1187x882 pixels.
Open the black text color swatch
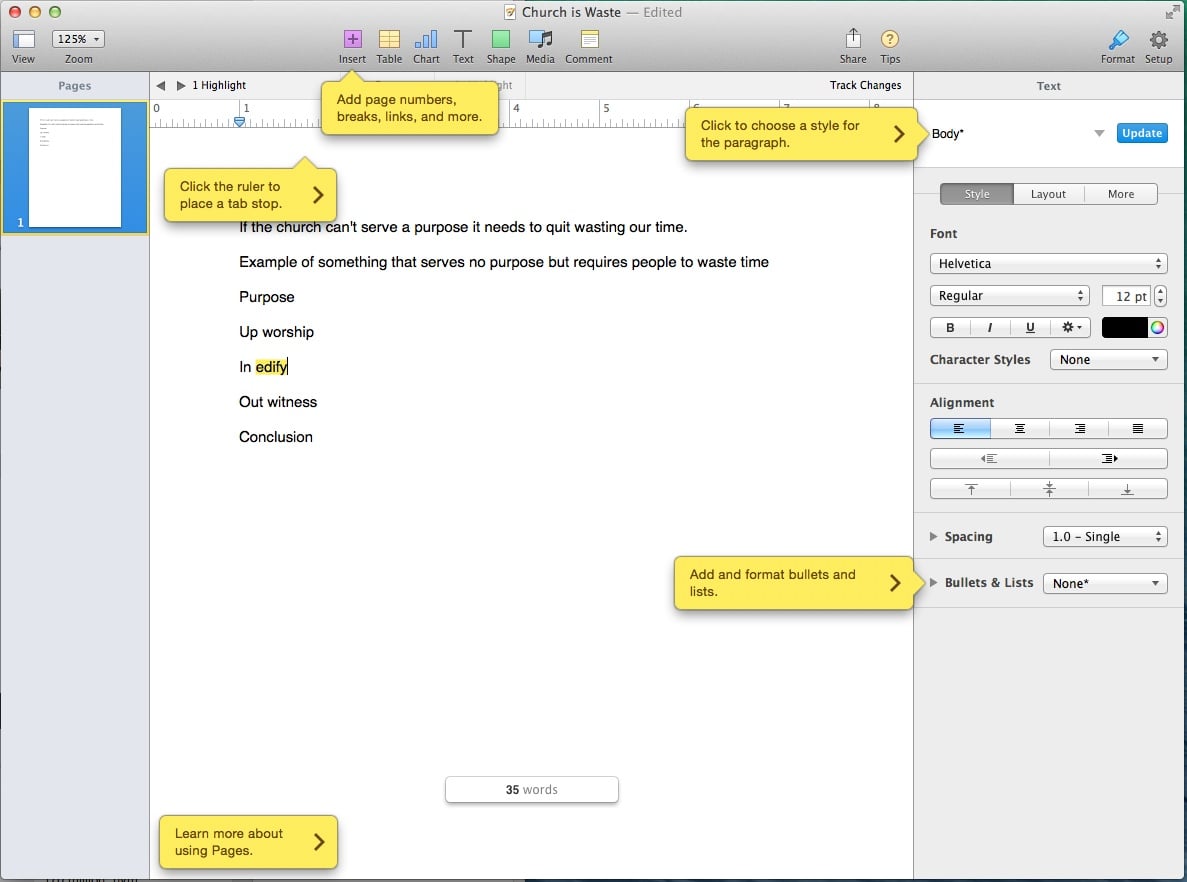click(x=1124, y=328)
